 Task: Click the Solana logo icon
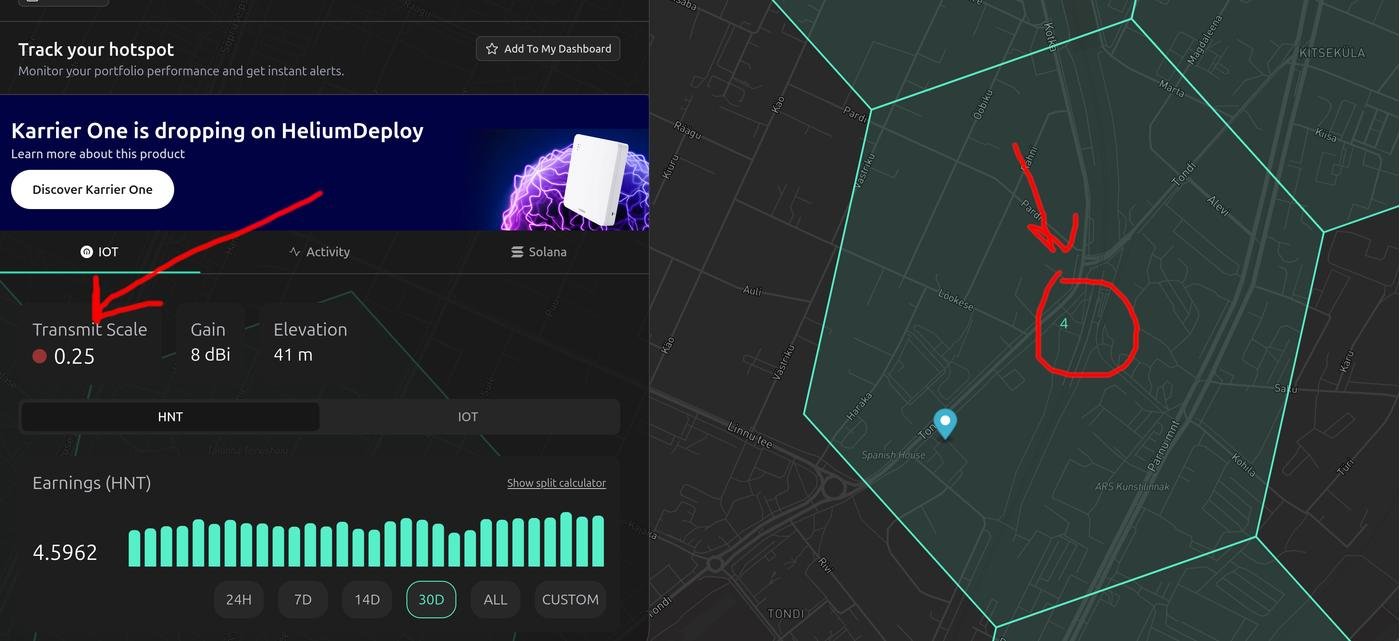pyautogui.click(x=517, y=252)
